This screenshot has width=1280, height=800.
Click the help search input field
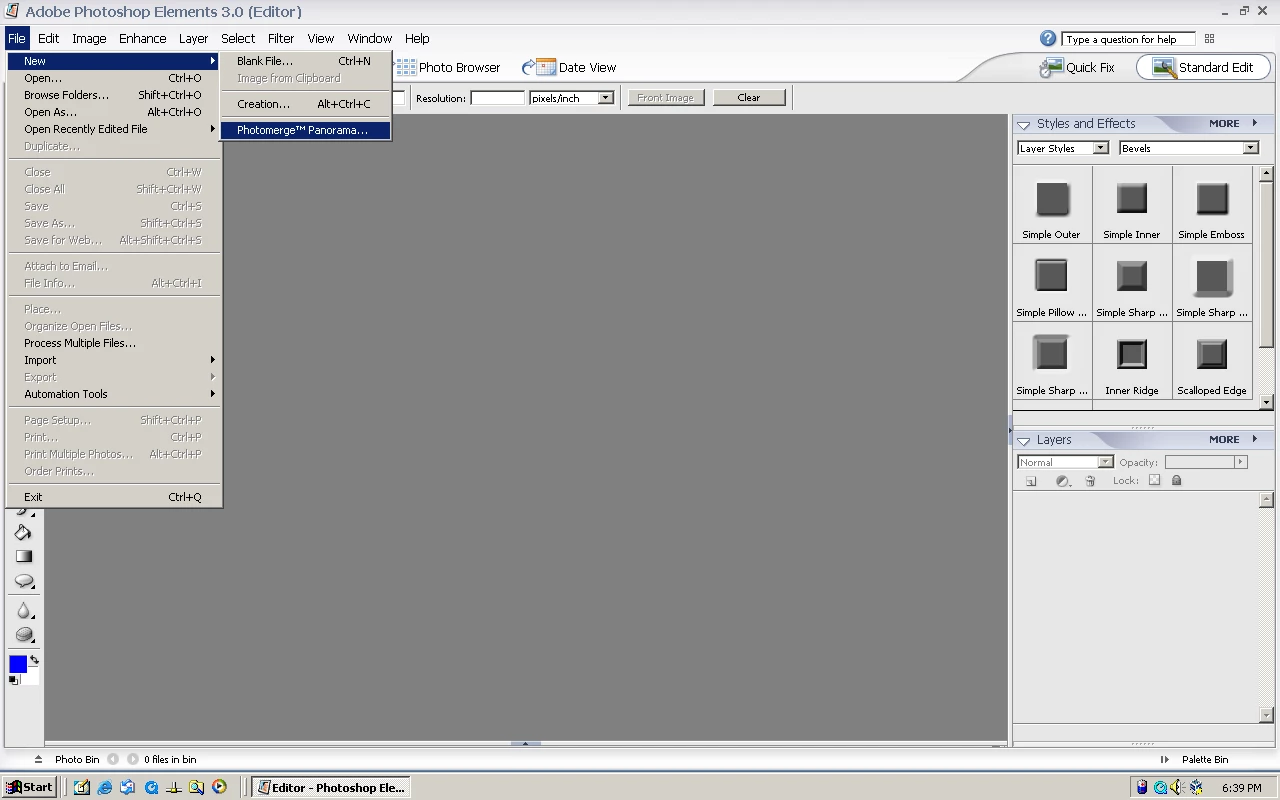tap(1128, 39)
